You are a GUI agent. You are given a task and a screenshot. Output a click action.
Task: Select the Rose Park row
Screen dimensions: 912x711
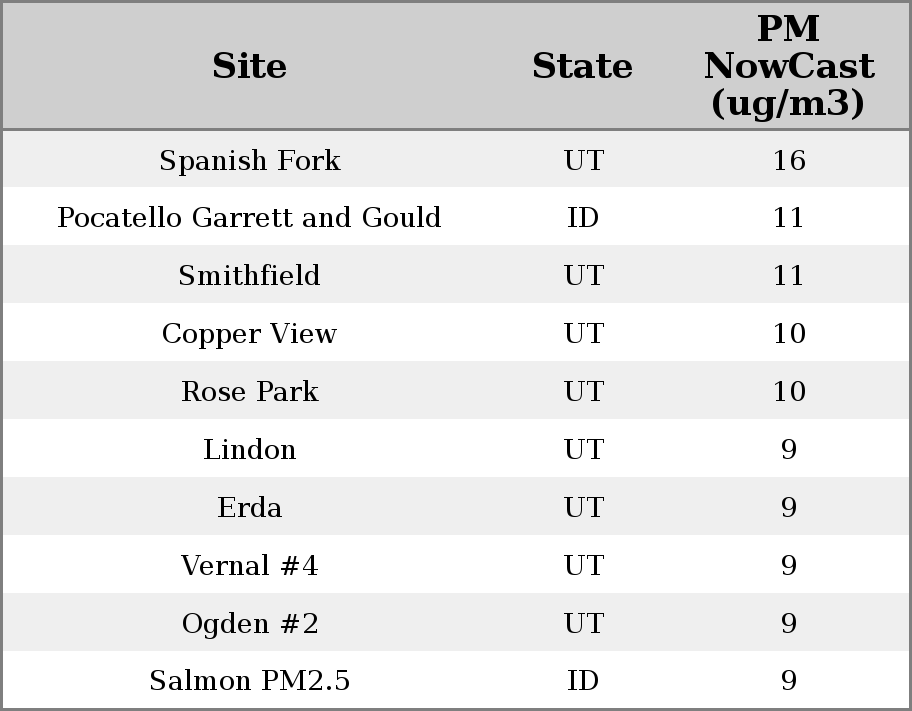(x=249, y=392)
